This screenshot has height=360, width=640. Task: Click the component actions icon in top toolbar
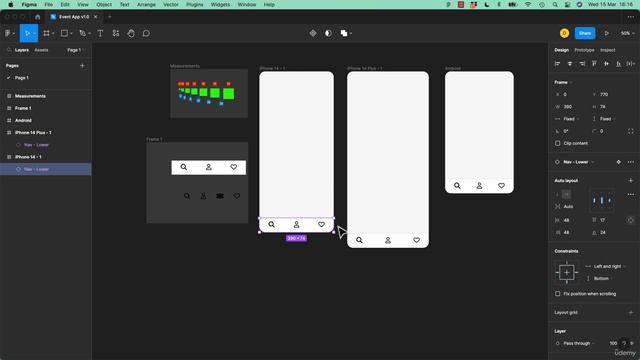pos(313,33)
